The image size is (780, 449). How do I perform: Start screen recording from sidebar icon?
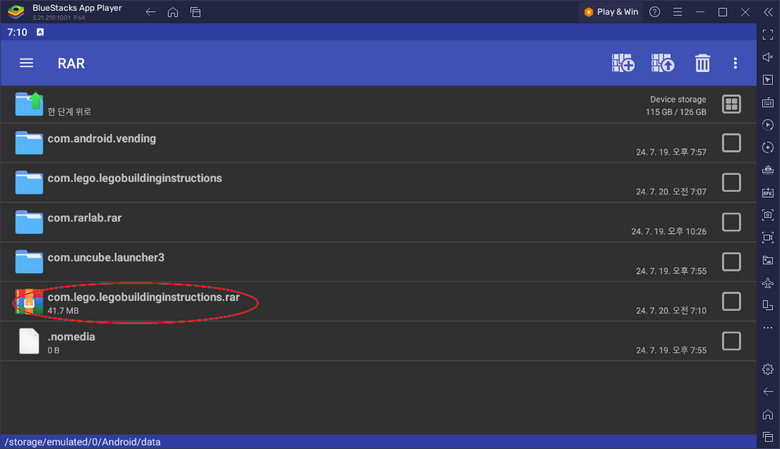point(768,238)
